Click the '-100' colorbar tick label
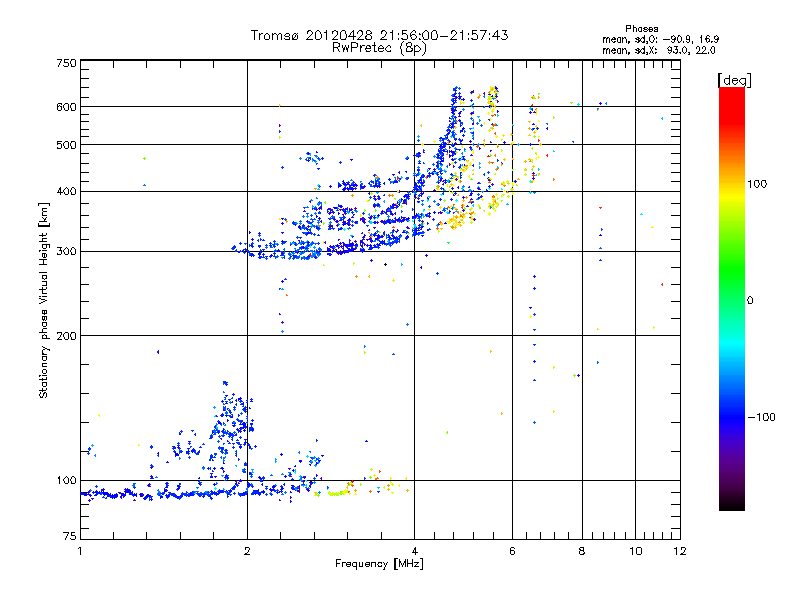Screen dimensions: 800x600 [x=762, y=417]
